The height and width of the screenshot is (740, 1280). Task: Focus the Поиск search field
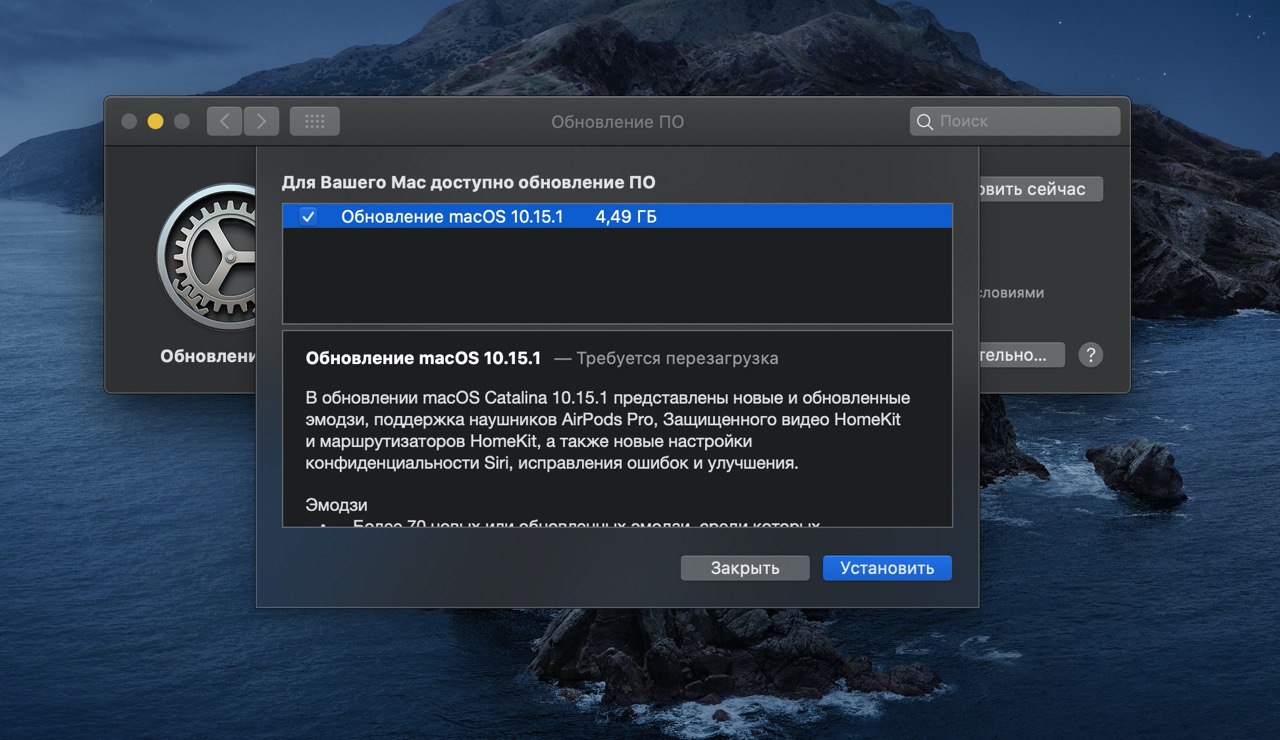click(x=1015, y=121)
